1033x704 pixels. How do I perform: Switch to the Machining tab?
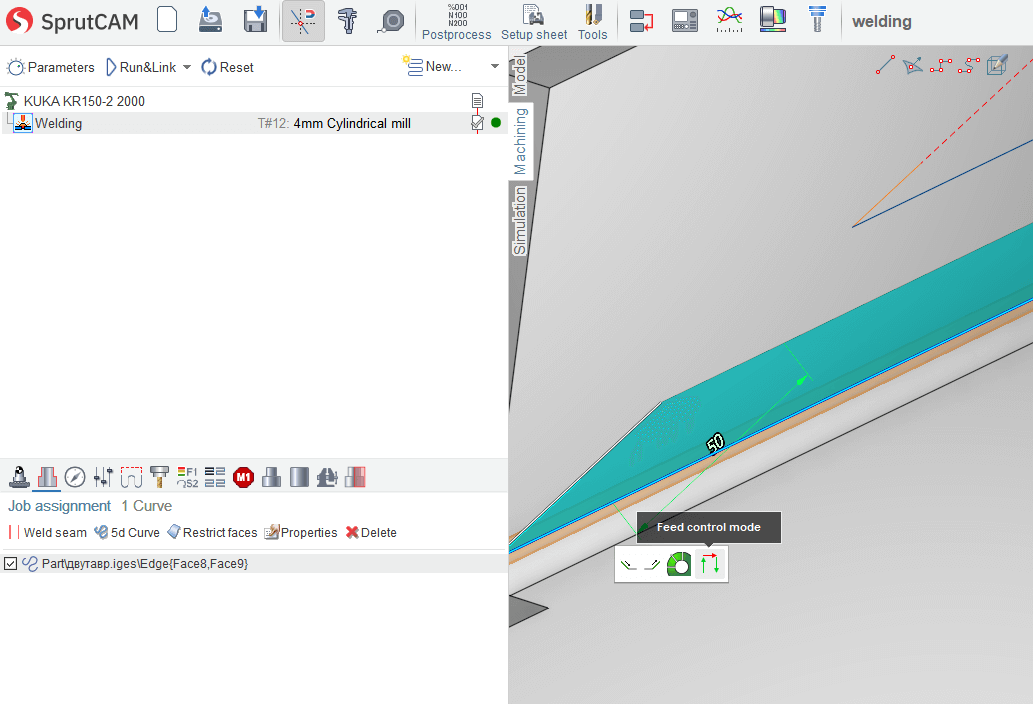pyautogui.click(x=520, y=141)
